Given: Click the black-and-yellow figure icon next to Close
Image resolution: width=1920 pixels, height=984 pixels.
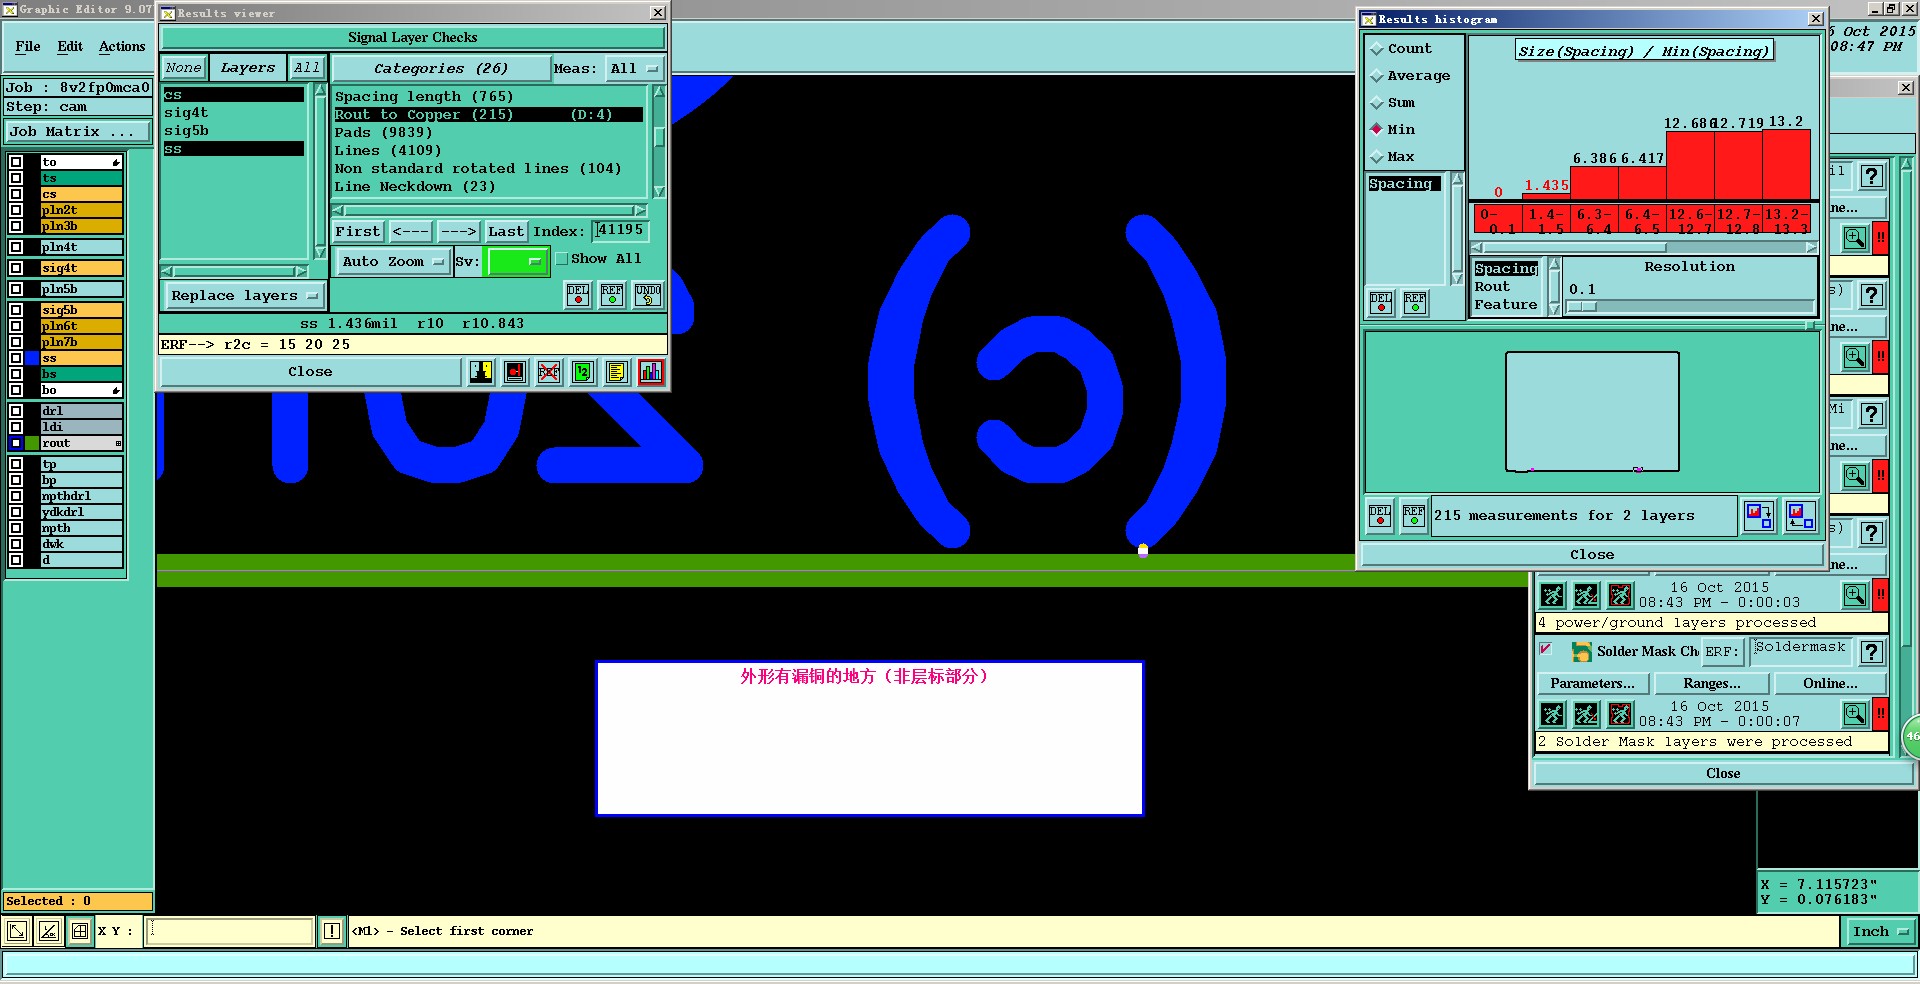Looking at the screenshot, I should 481,372.
